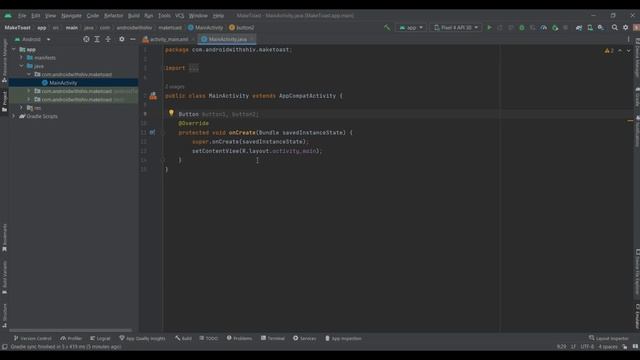Toggle the Resource Manager sidebar tab

click(4, 61)
